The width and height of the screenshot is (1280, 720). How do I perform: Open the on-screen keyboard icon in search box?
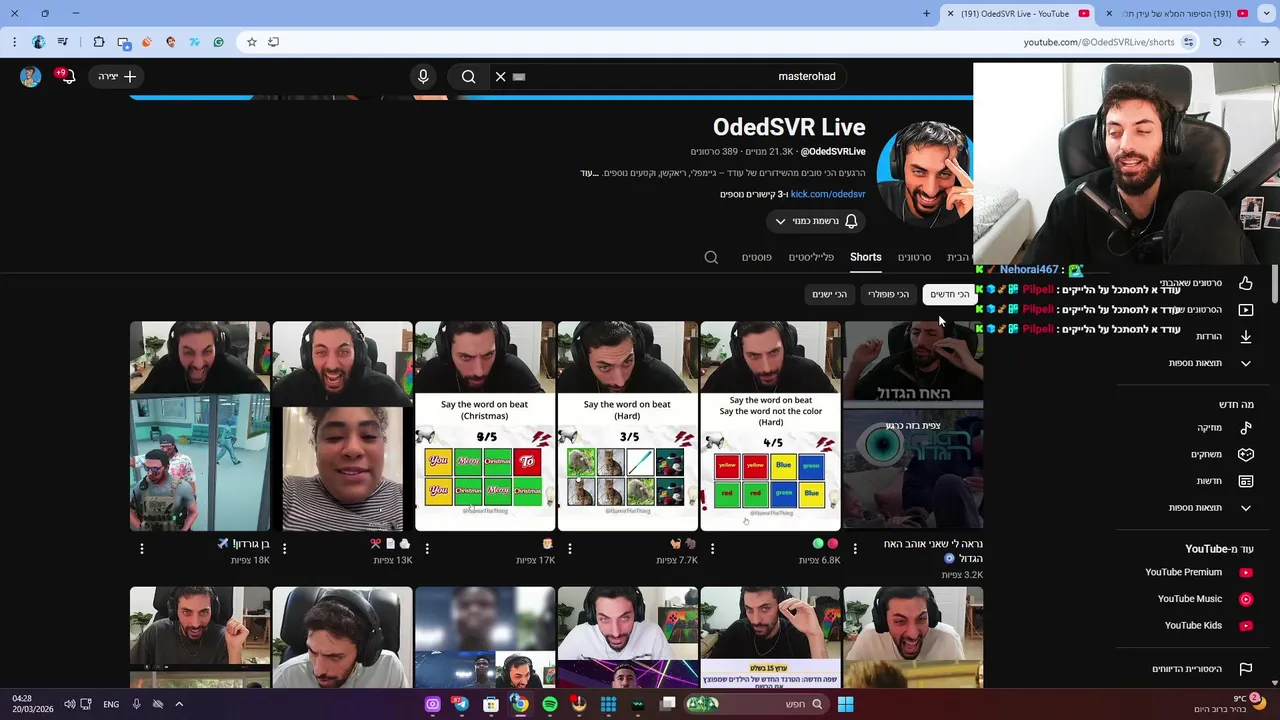pyautogui.click(x=519, y=76)
